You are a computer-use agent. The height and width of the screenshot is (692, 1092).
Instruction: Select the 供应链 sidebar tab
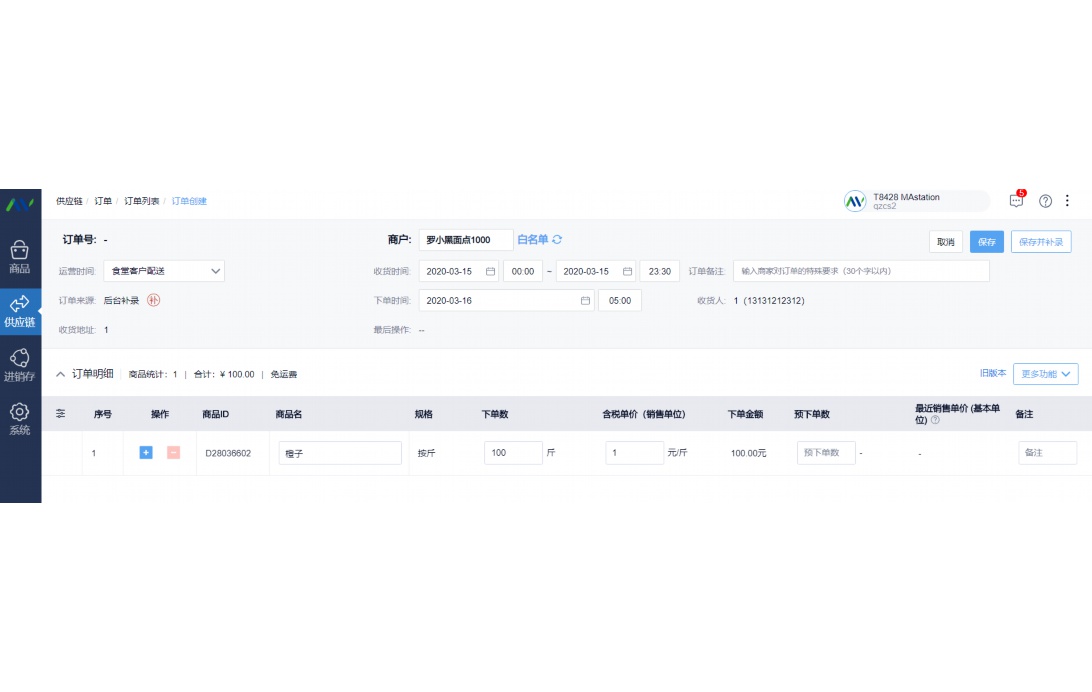20,311
